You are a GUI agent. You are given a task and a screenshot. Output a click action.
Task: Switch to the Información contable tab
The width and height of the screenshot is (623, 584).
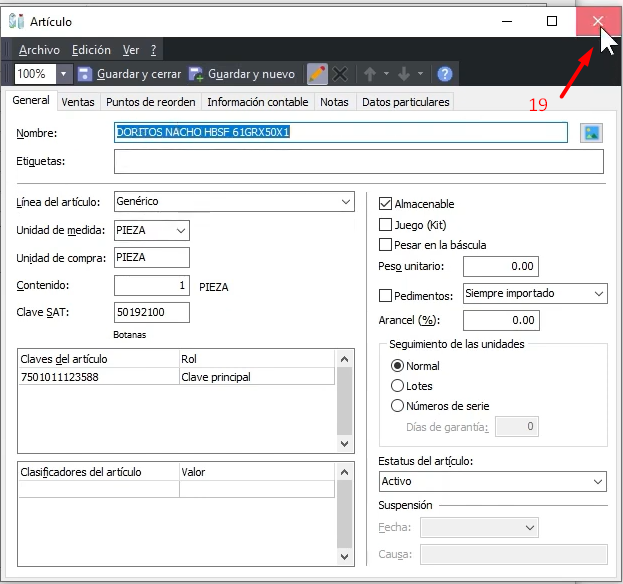coord(258,102)
